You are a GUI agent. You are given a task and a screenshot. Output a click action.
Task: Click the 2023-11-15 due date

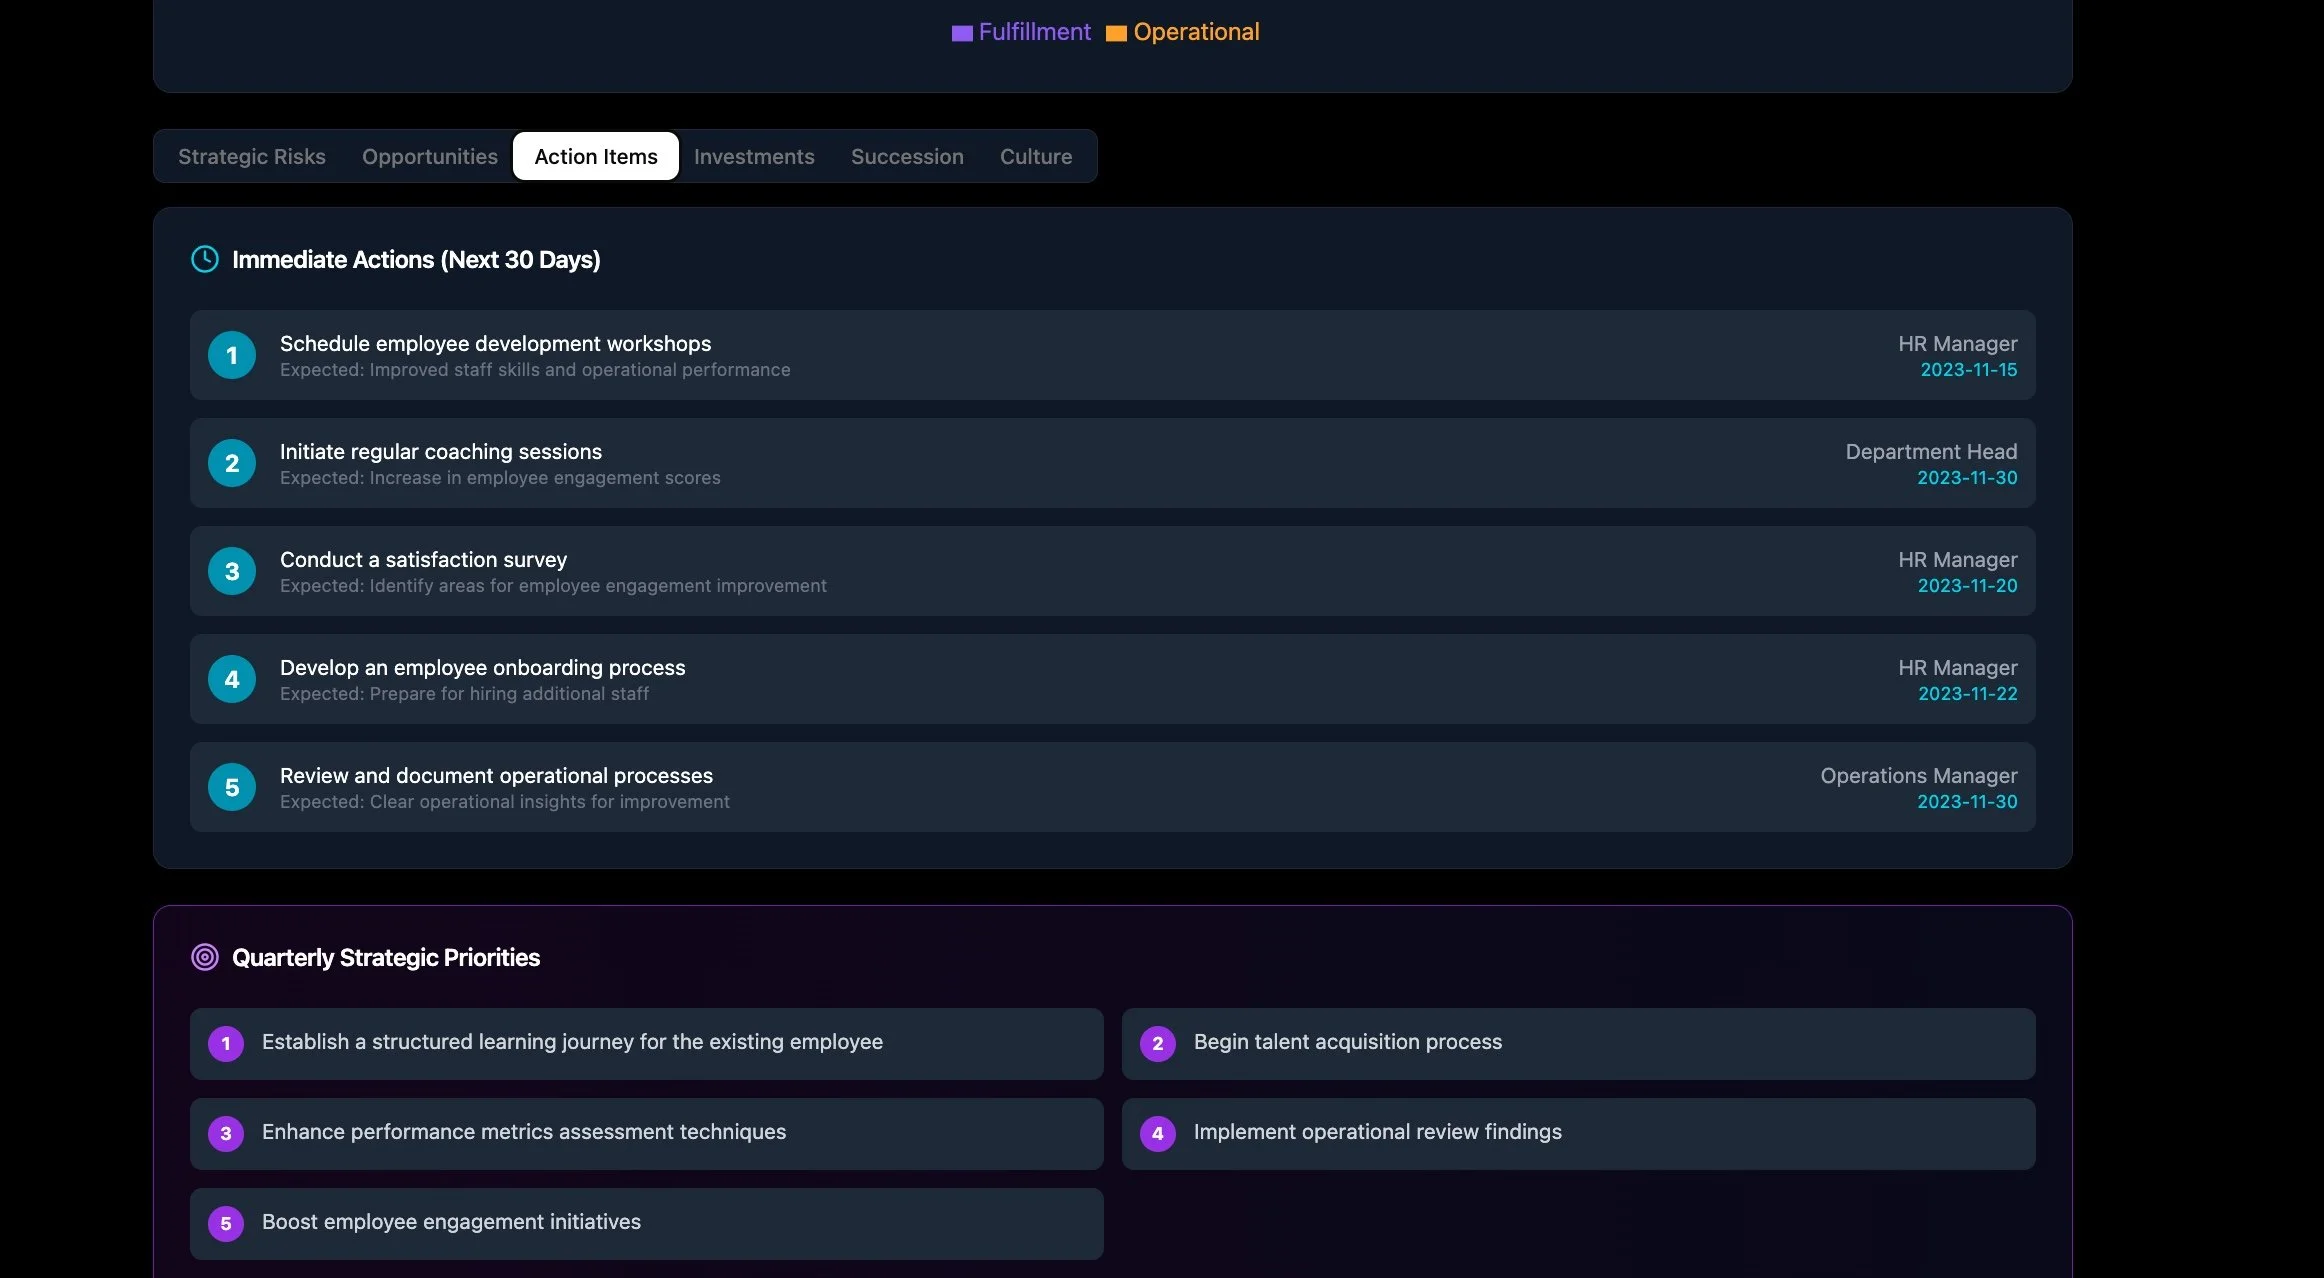tap(1968, 370)
